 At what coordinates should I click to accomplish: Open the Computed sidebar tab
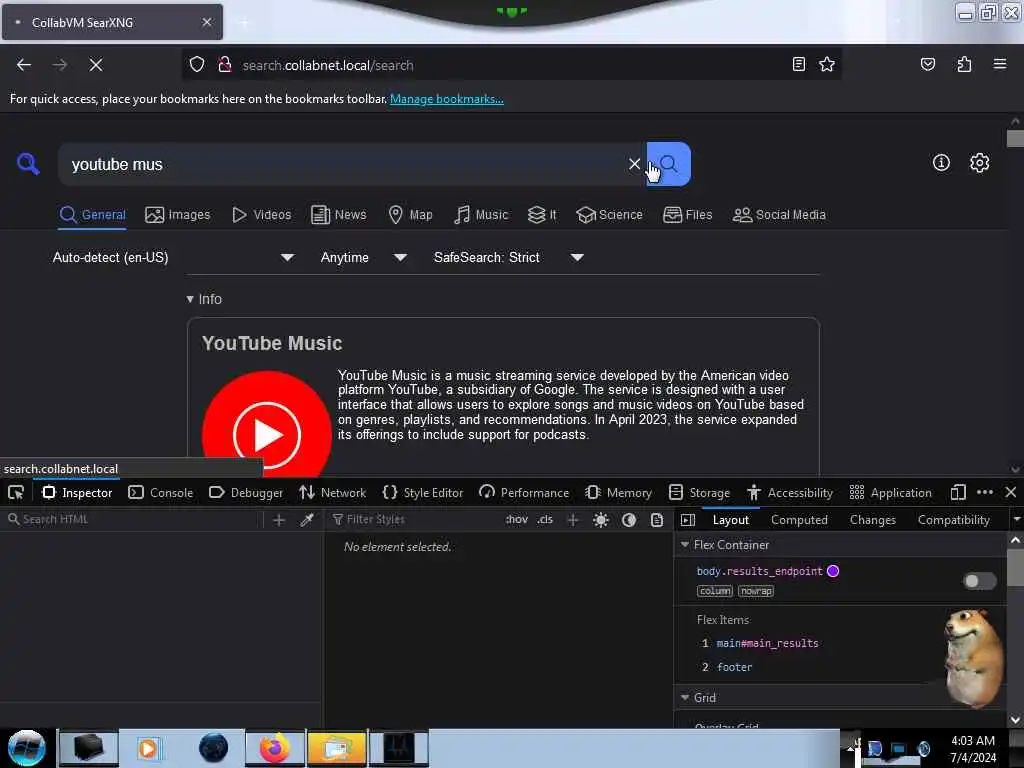point(799,520)
